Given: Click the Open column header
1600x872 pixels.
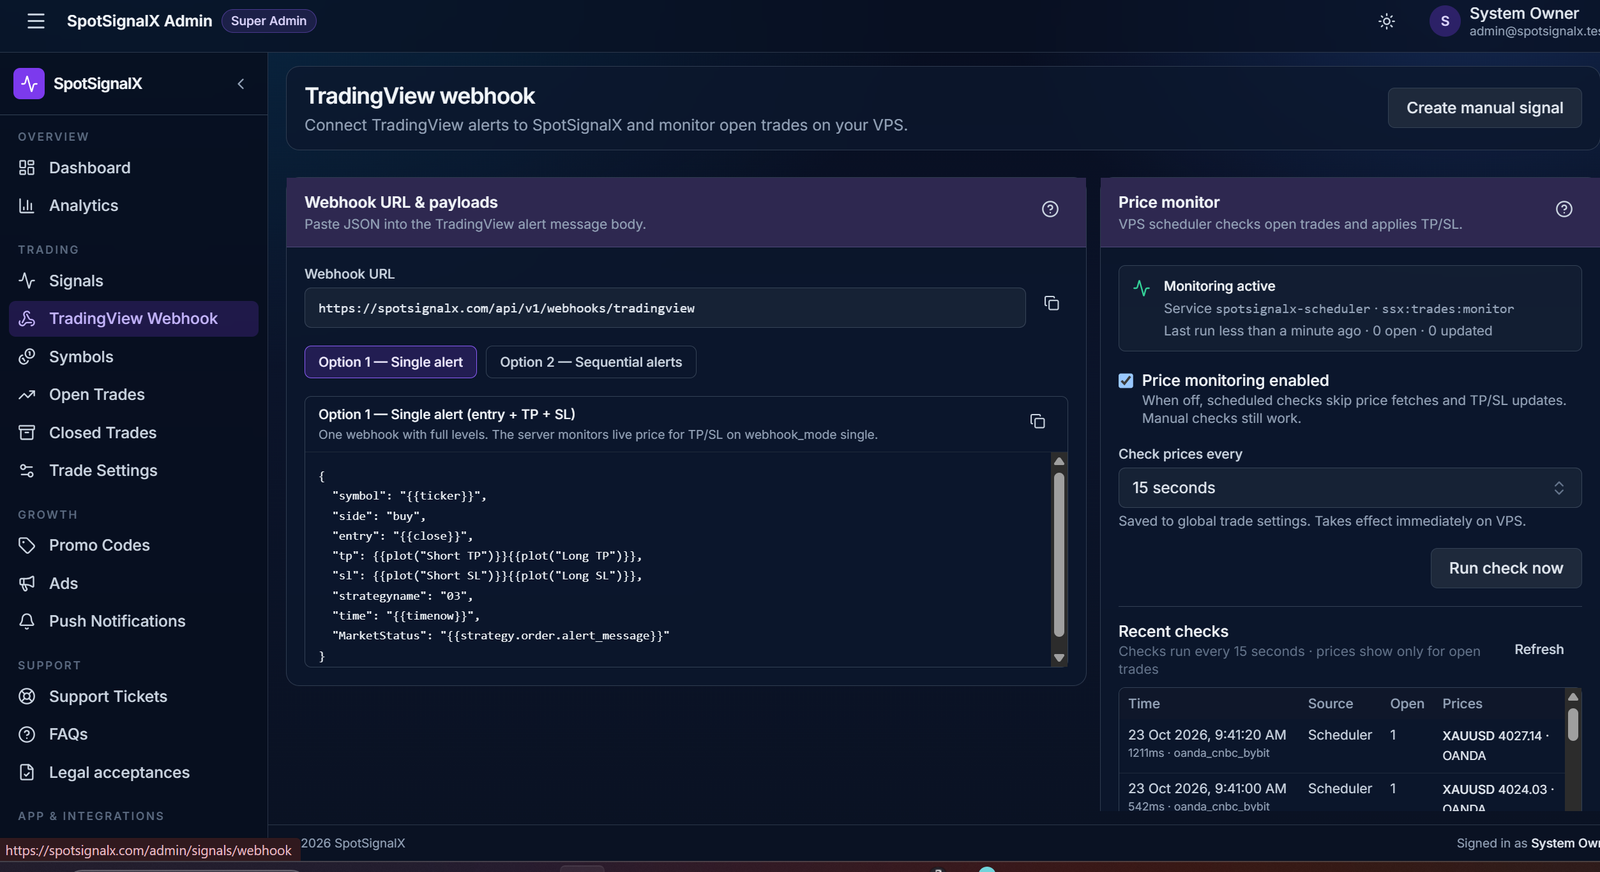Looking at the screenshot, I should pyautogui.click(x=1407, y=704).
